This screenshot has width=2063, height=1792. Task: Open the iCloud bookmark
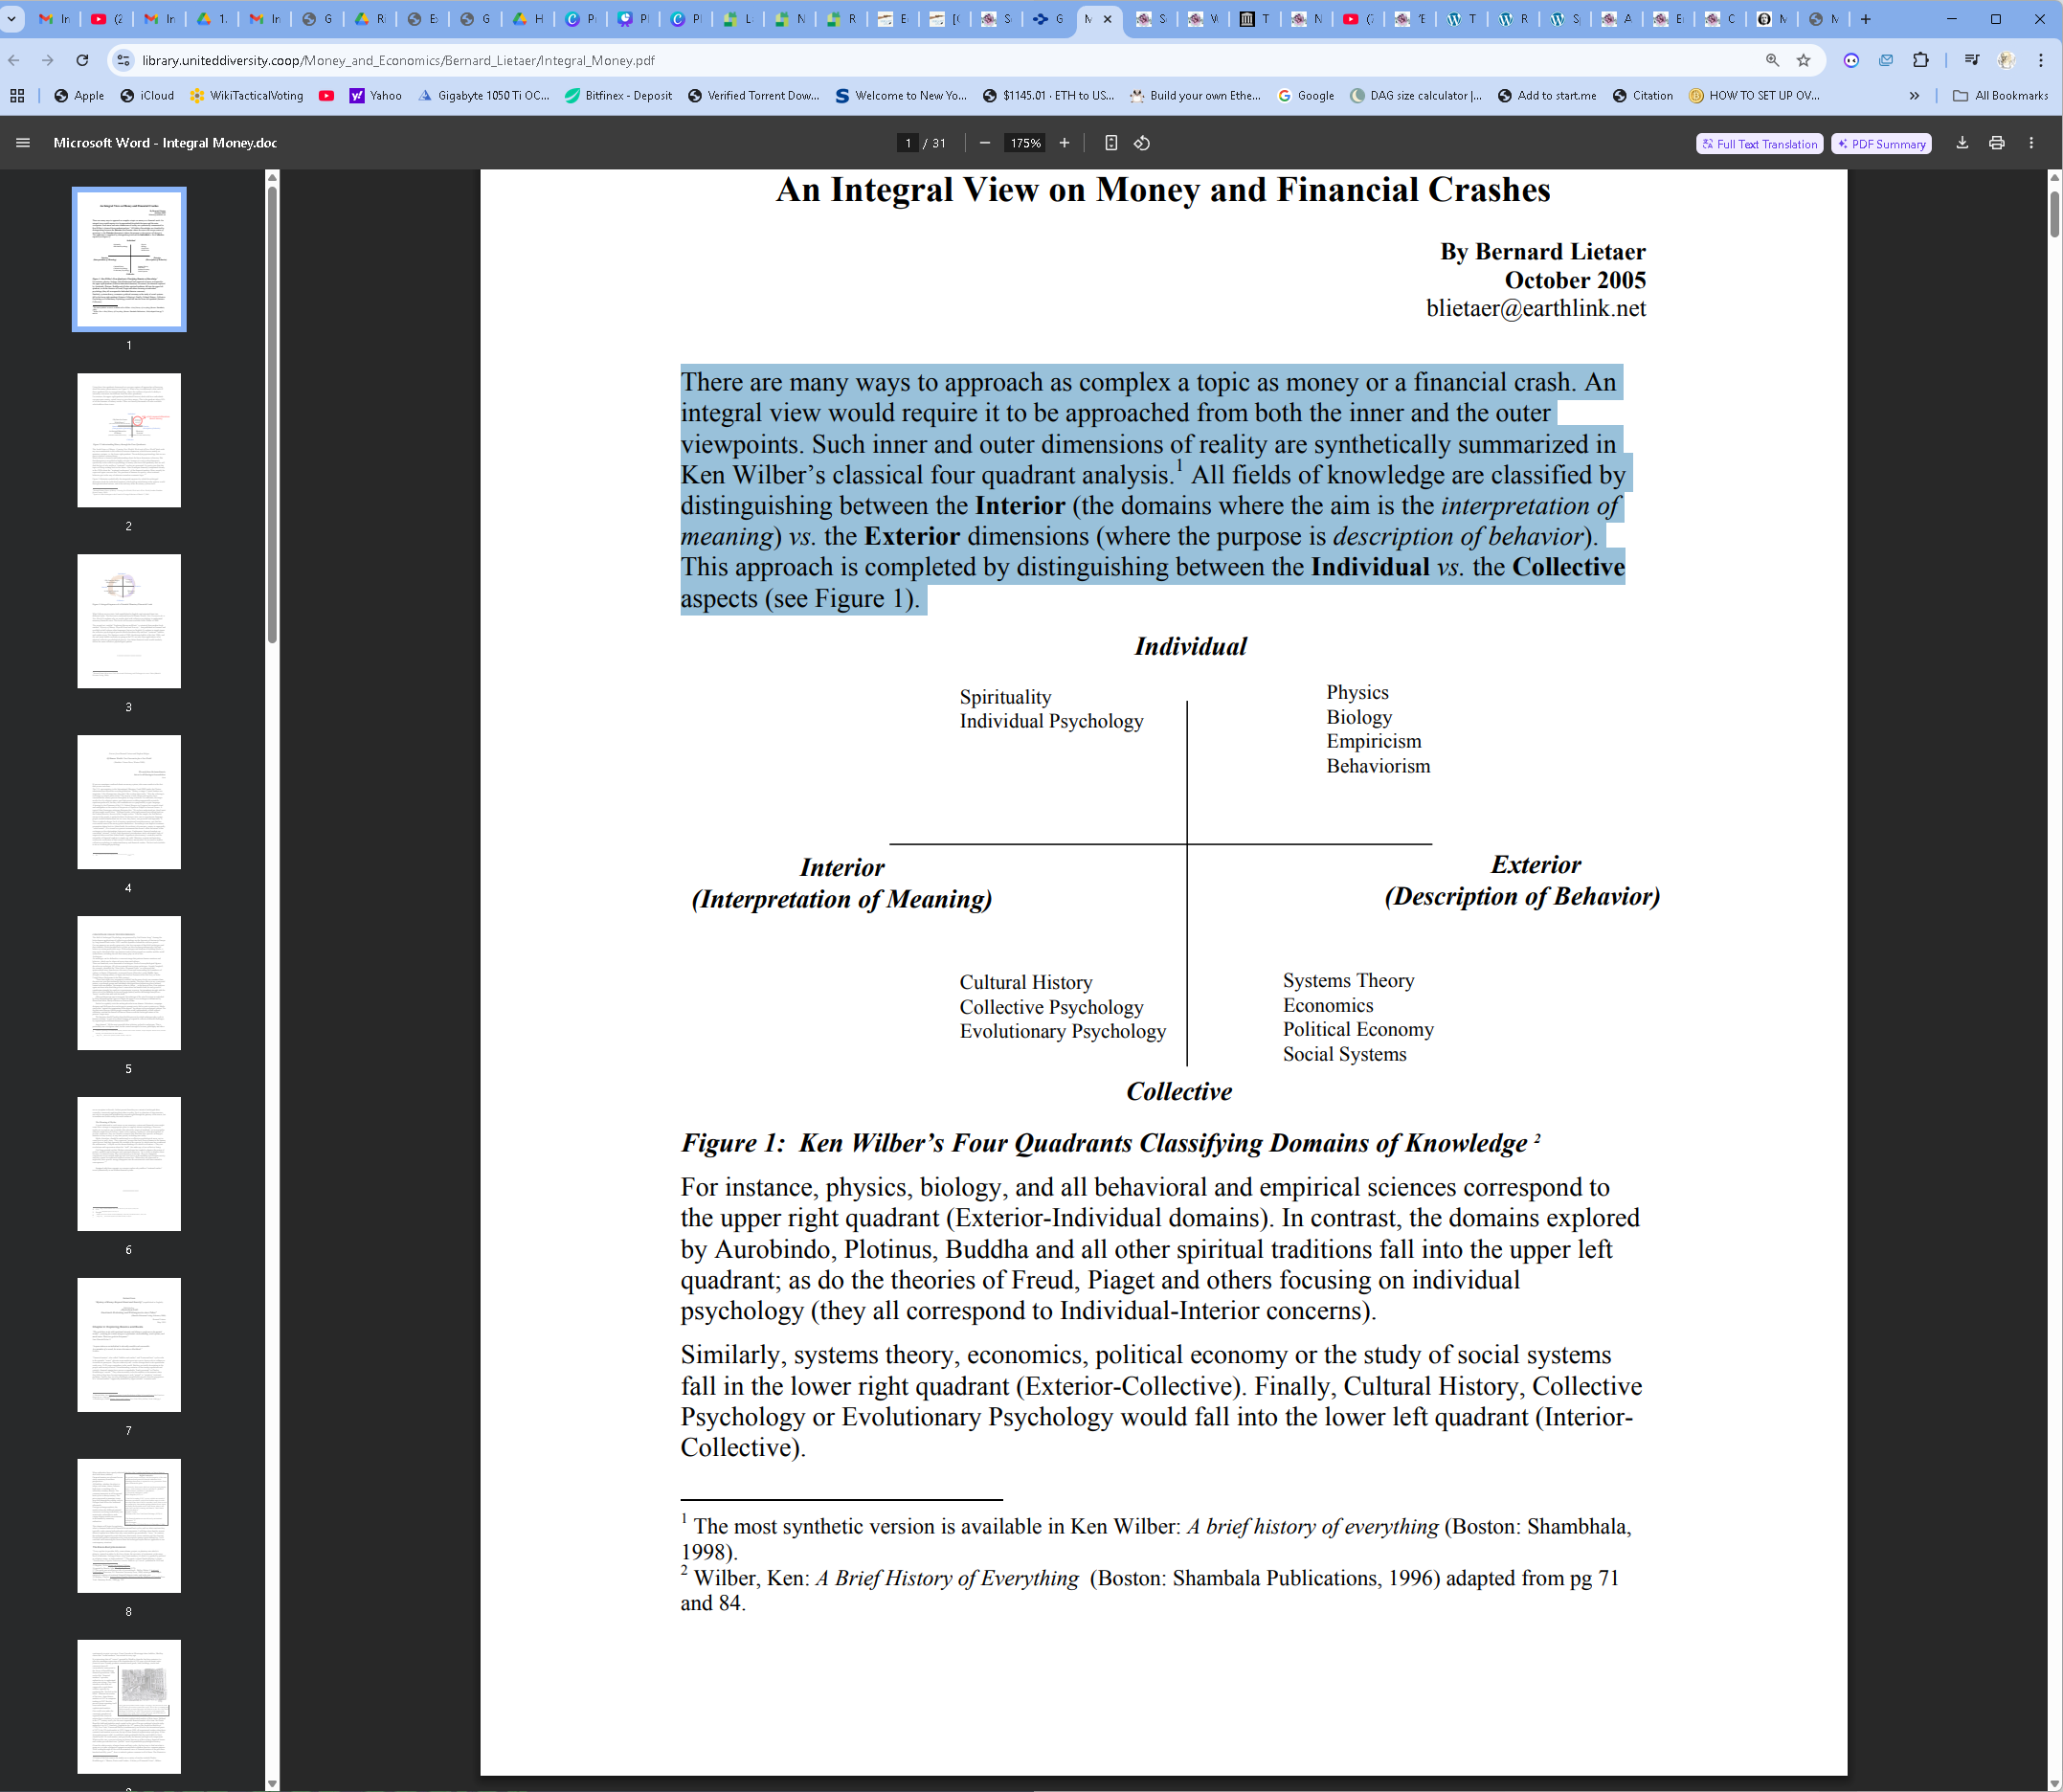pos(147,95)
